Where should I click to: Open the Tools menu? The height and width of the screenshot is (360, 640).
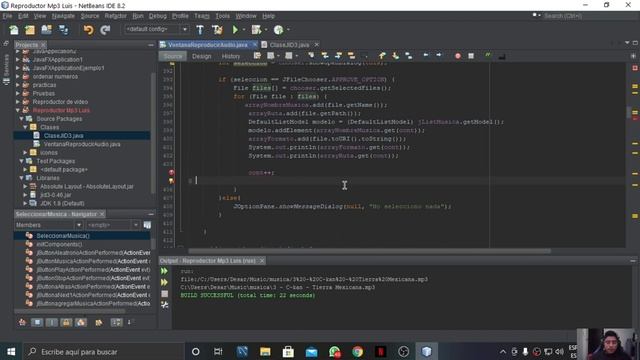[x=222, y=16]
